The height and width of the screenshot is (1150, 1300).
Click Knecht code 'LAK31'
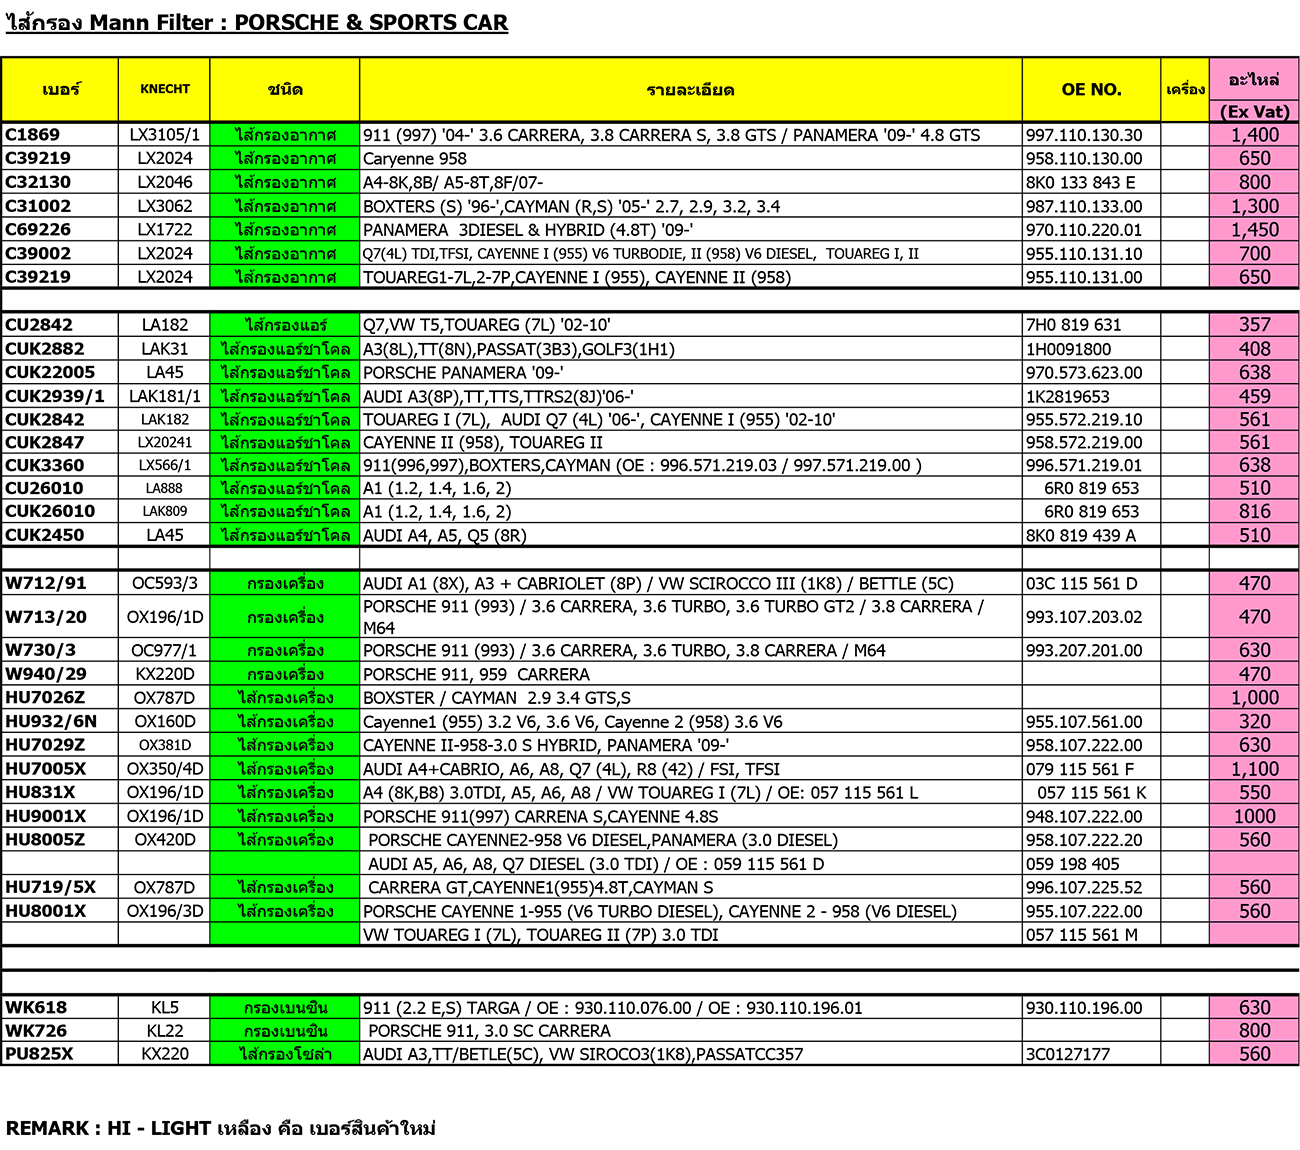coord(165,349)
